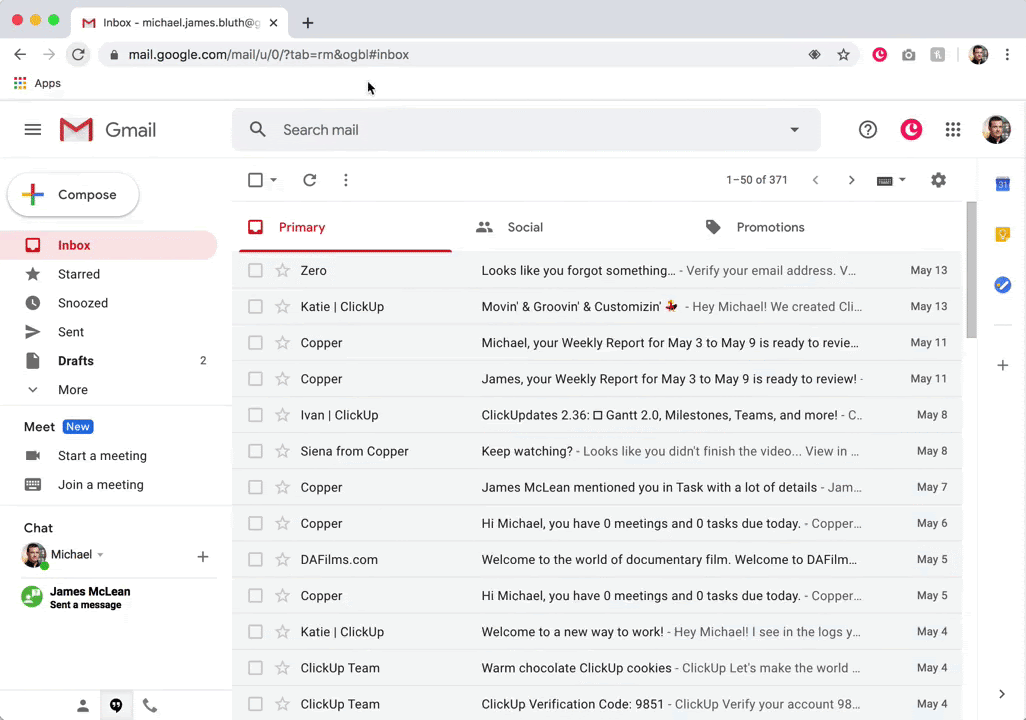Click the Compose button
Image resolution: width=1026 pixels, height=720 pixels.
[73, 195]
